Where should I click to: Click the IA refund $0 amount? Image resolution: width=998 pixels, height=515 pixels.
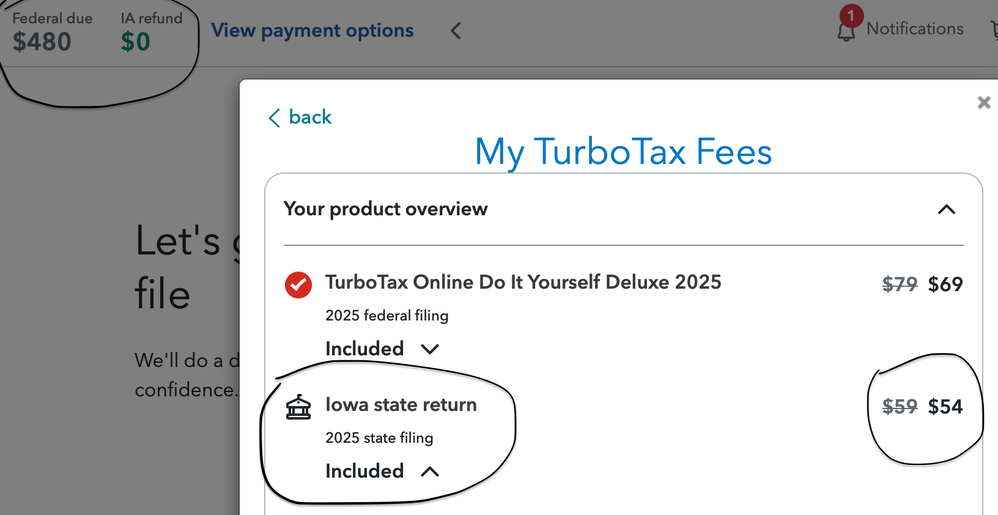[135, 42]
